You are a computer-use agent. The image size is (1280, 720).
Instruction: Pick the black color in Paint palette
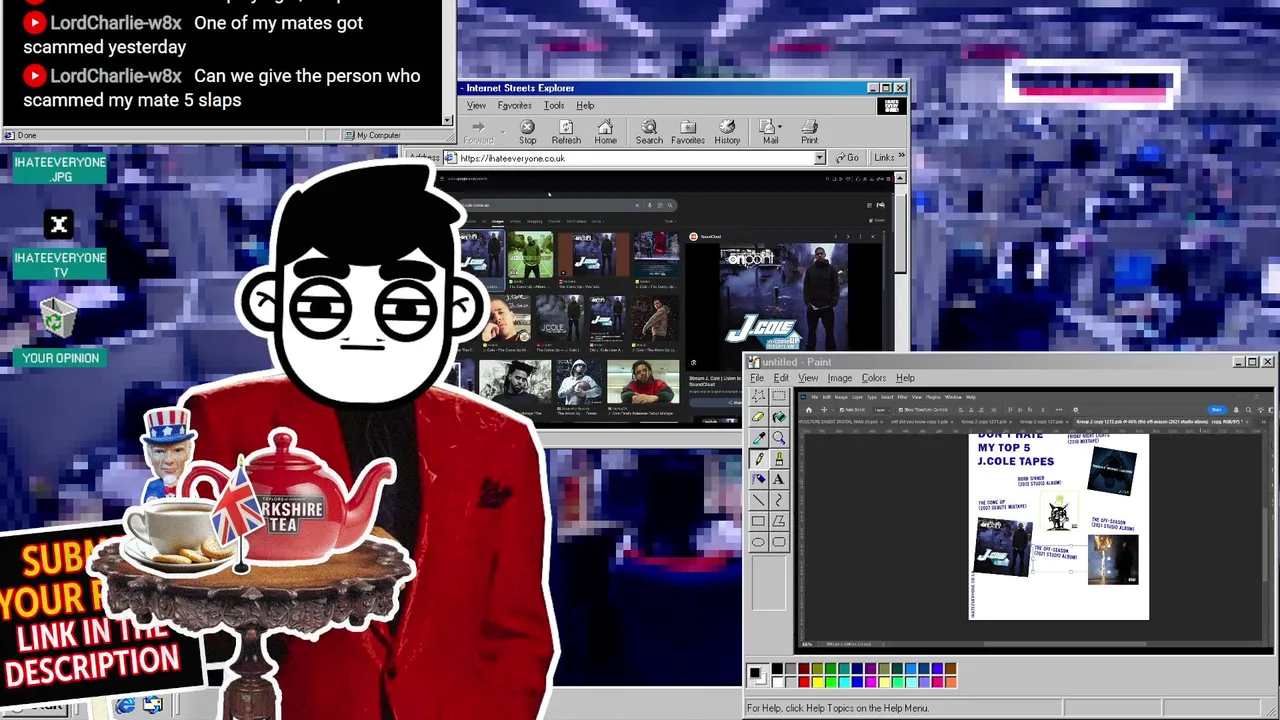(777, 669)
